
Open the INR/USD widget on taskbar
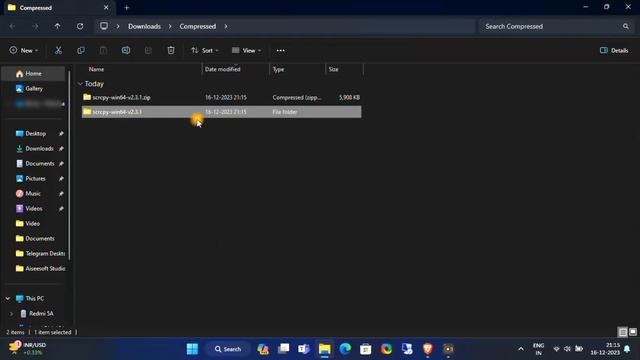click(x=28, y=349)
